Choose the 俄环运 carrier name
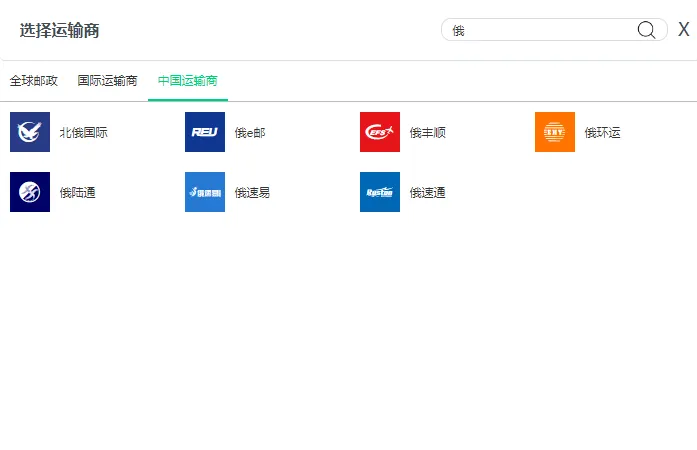The image size is (697, 450). coord(602,133)
